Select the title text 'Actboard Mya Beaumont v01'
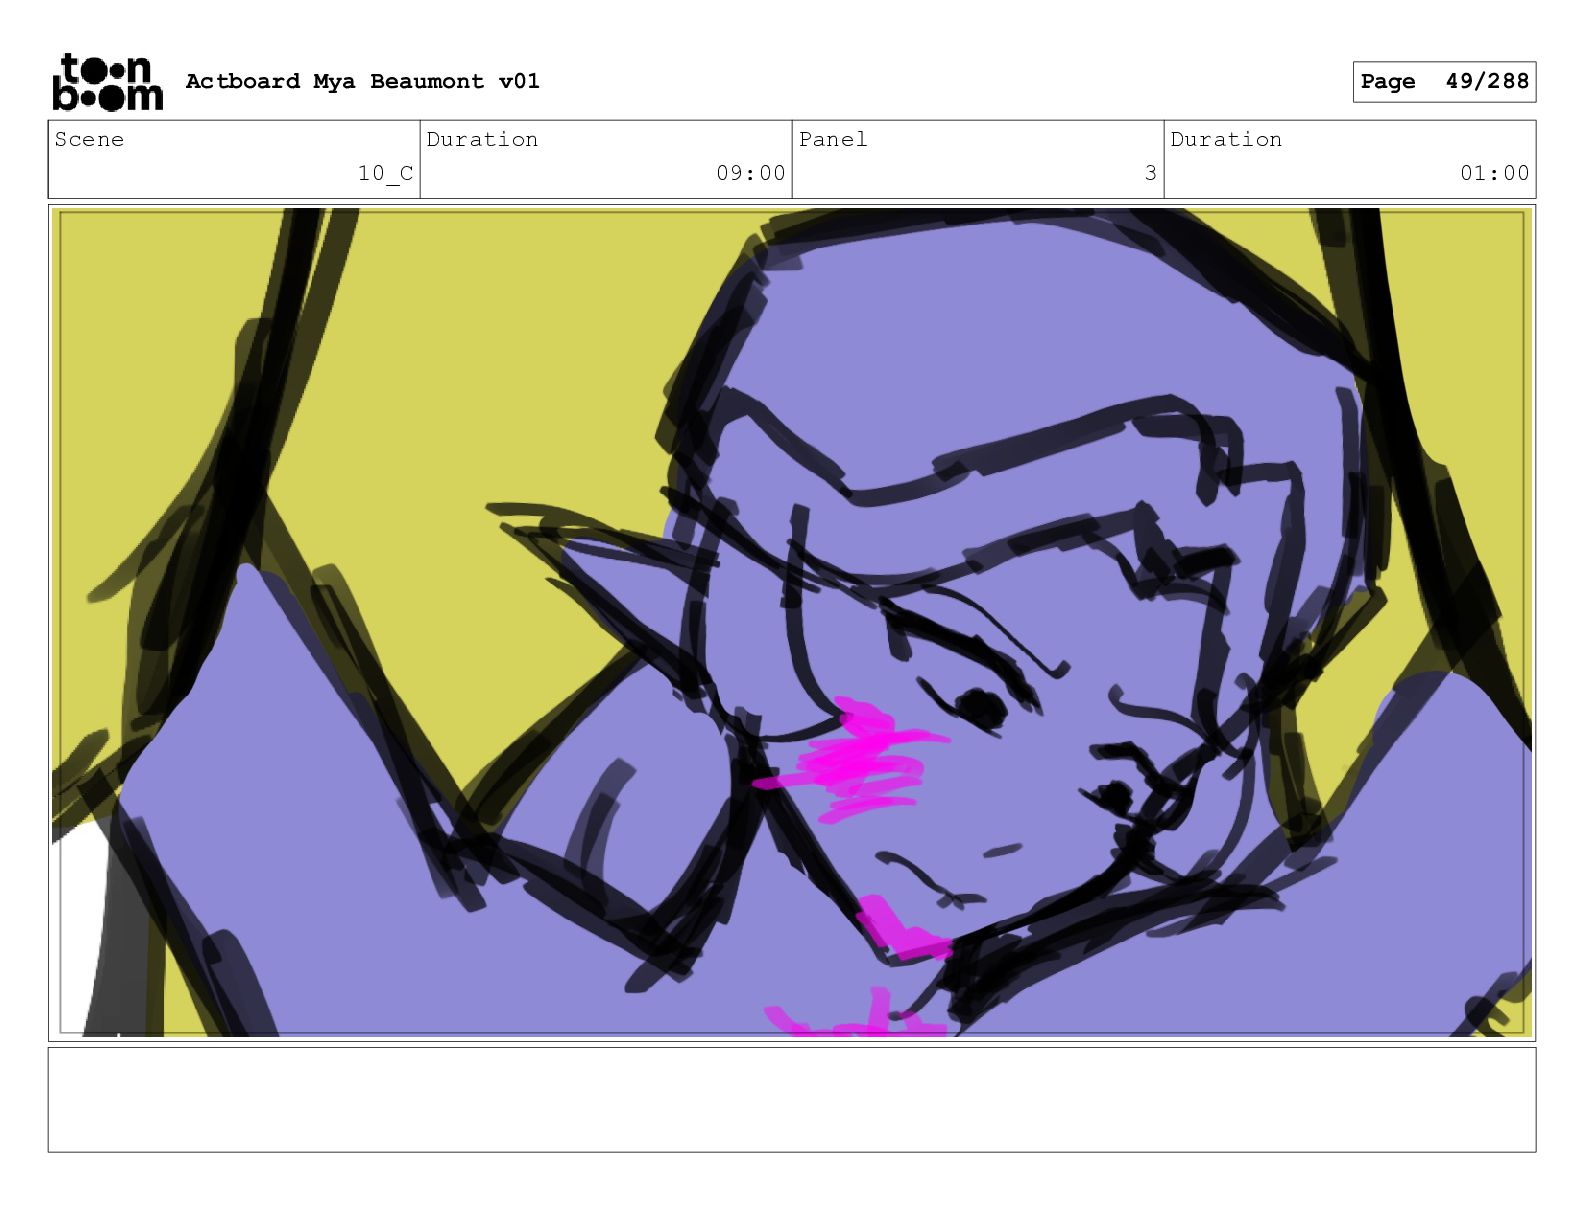 click(x=362, y=81)
